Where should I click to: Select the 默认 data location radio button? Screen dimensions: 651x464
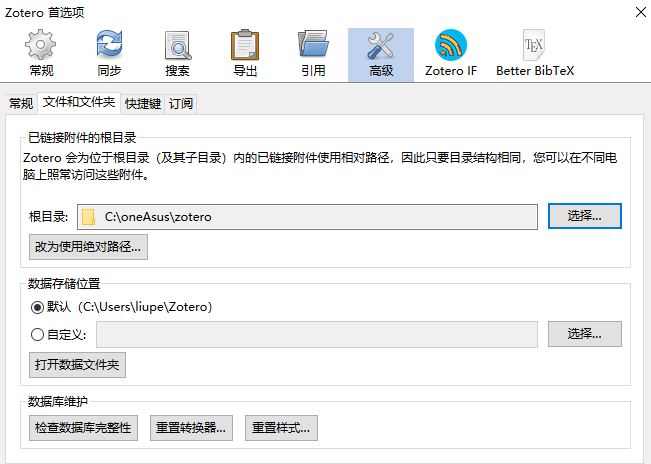[x=37, y=308]
